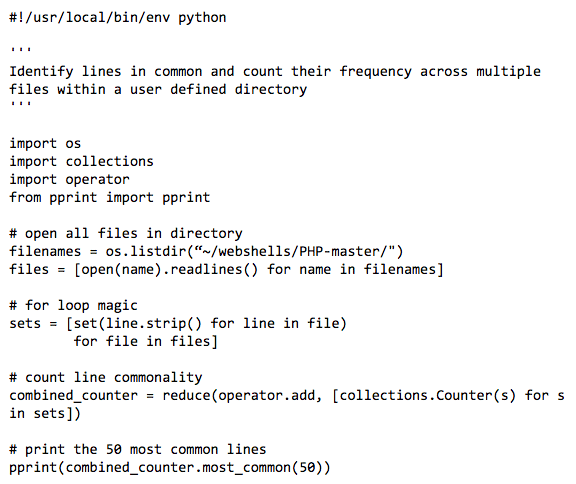Click the 'combined_counter' variable name
576x484 pixels.
(x=73, y=395)
